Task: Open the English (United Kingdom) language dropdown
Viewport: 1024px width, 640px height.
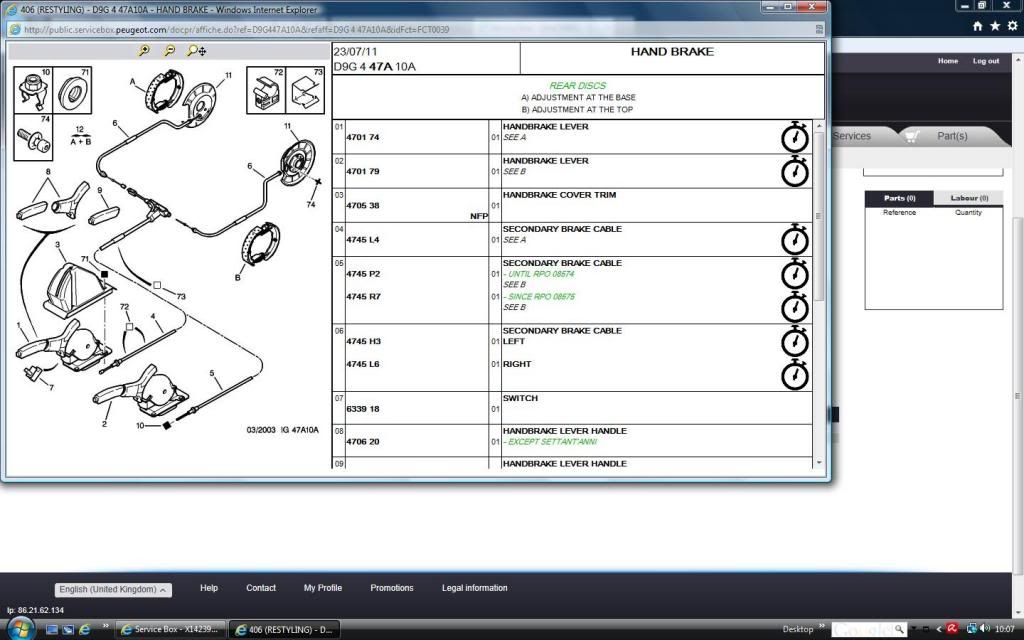Action: (113, 589)
